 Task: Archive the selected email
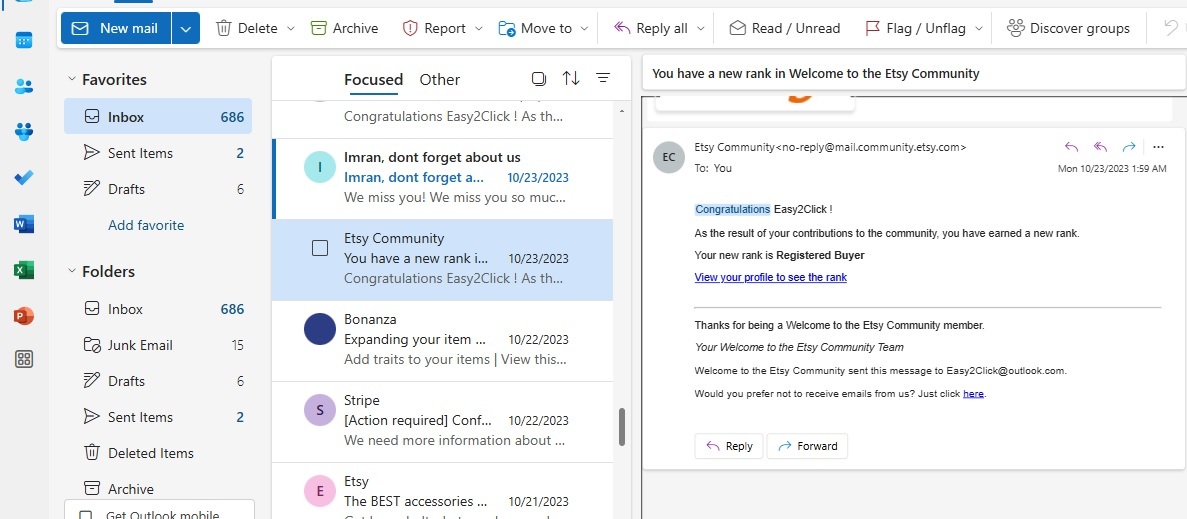point(345,28)
